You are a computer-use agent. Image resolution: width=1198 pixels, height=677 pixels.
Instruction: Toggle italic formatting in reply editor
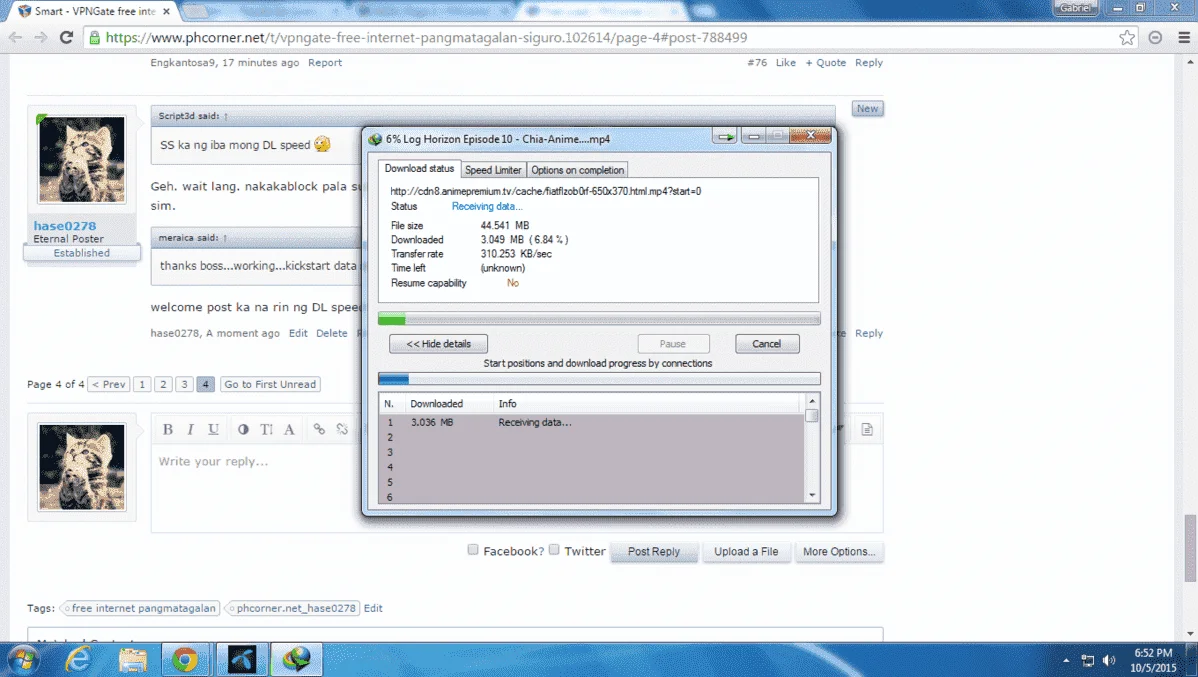coord(190,429)
